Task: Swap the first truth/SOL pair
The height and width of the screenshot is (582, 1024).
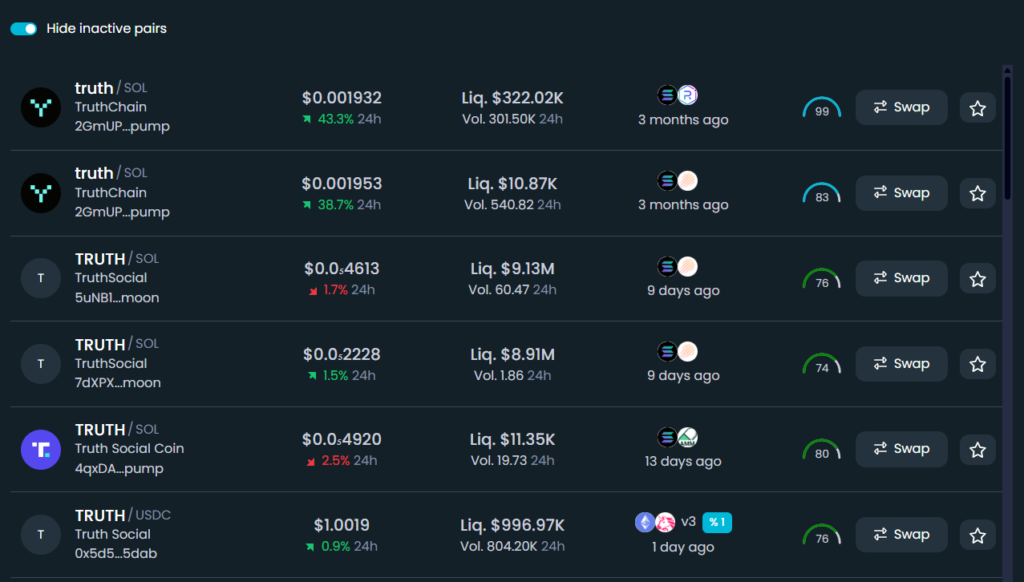Action: (x=901, y=108)
